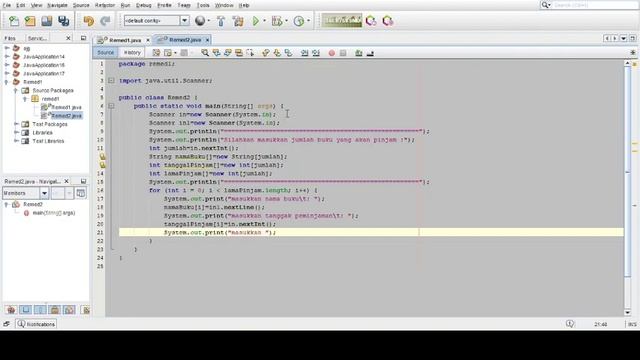
Task: Switch to the Services tab
Action: pos(38,38)
